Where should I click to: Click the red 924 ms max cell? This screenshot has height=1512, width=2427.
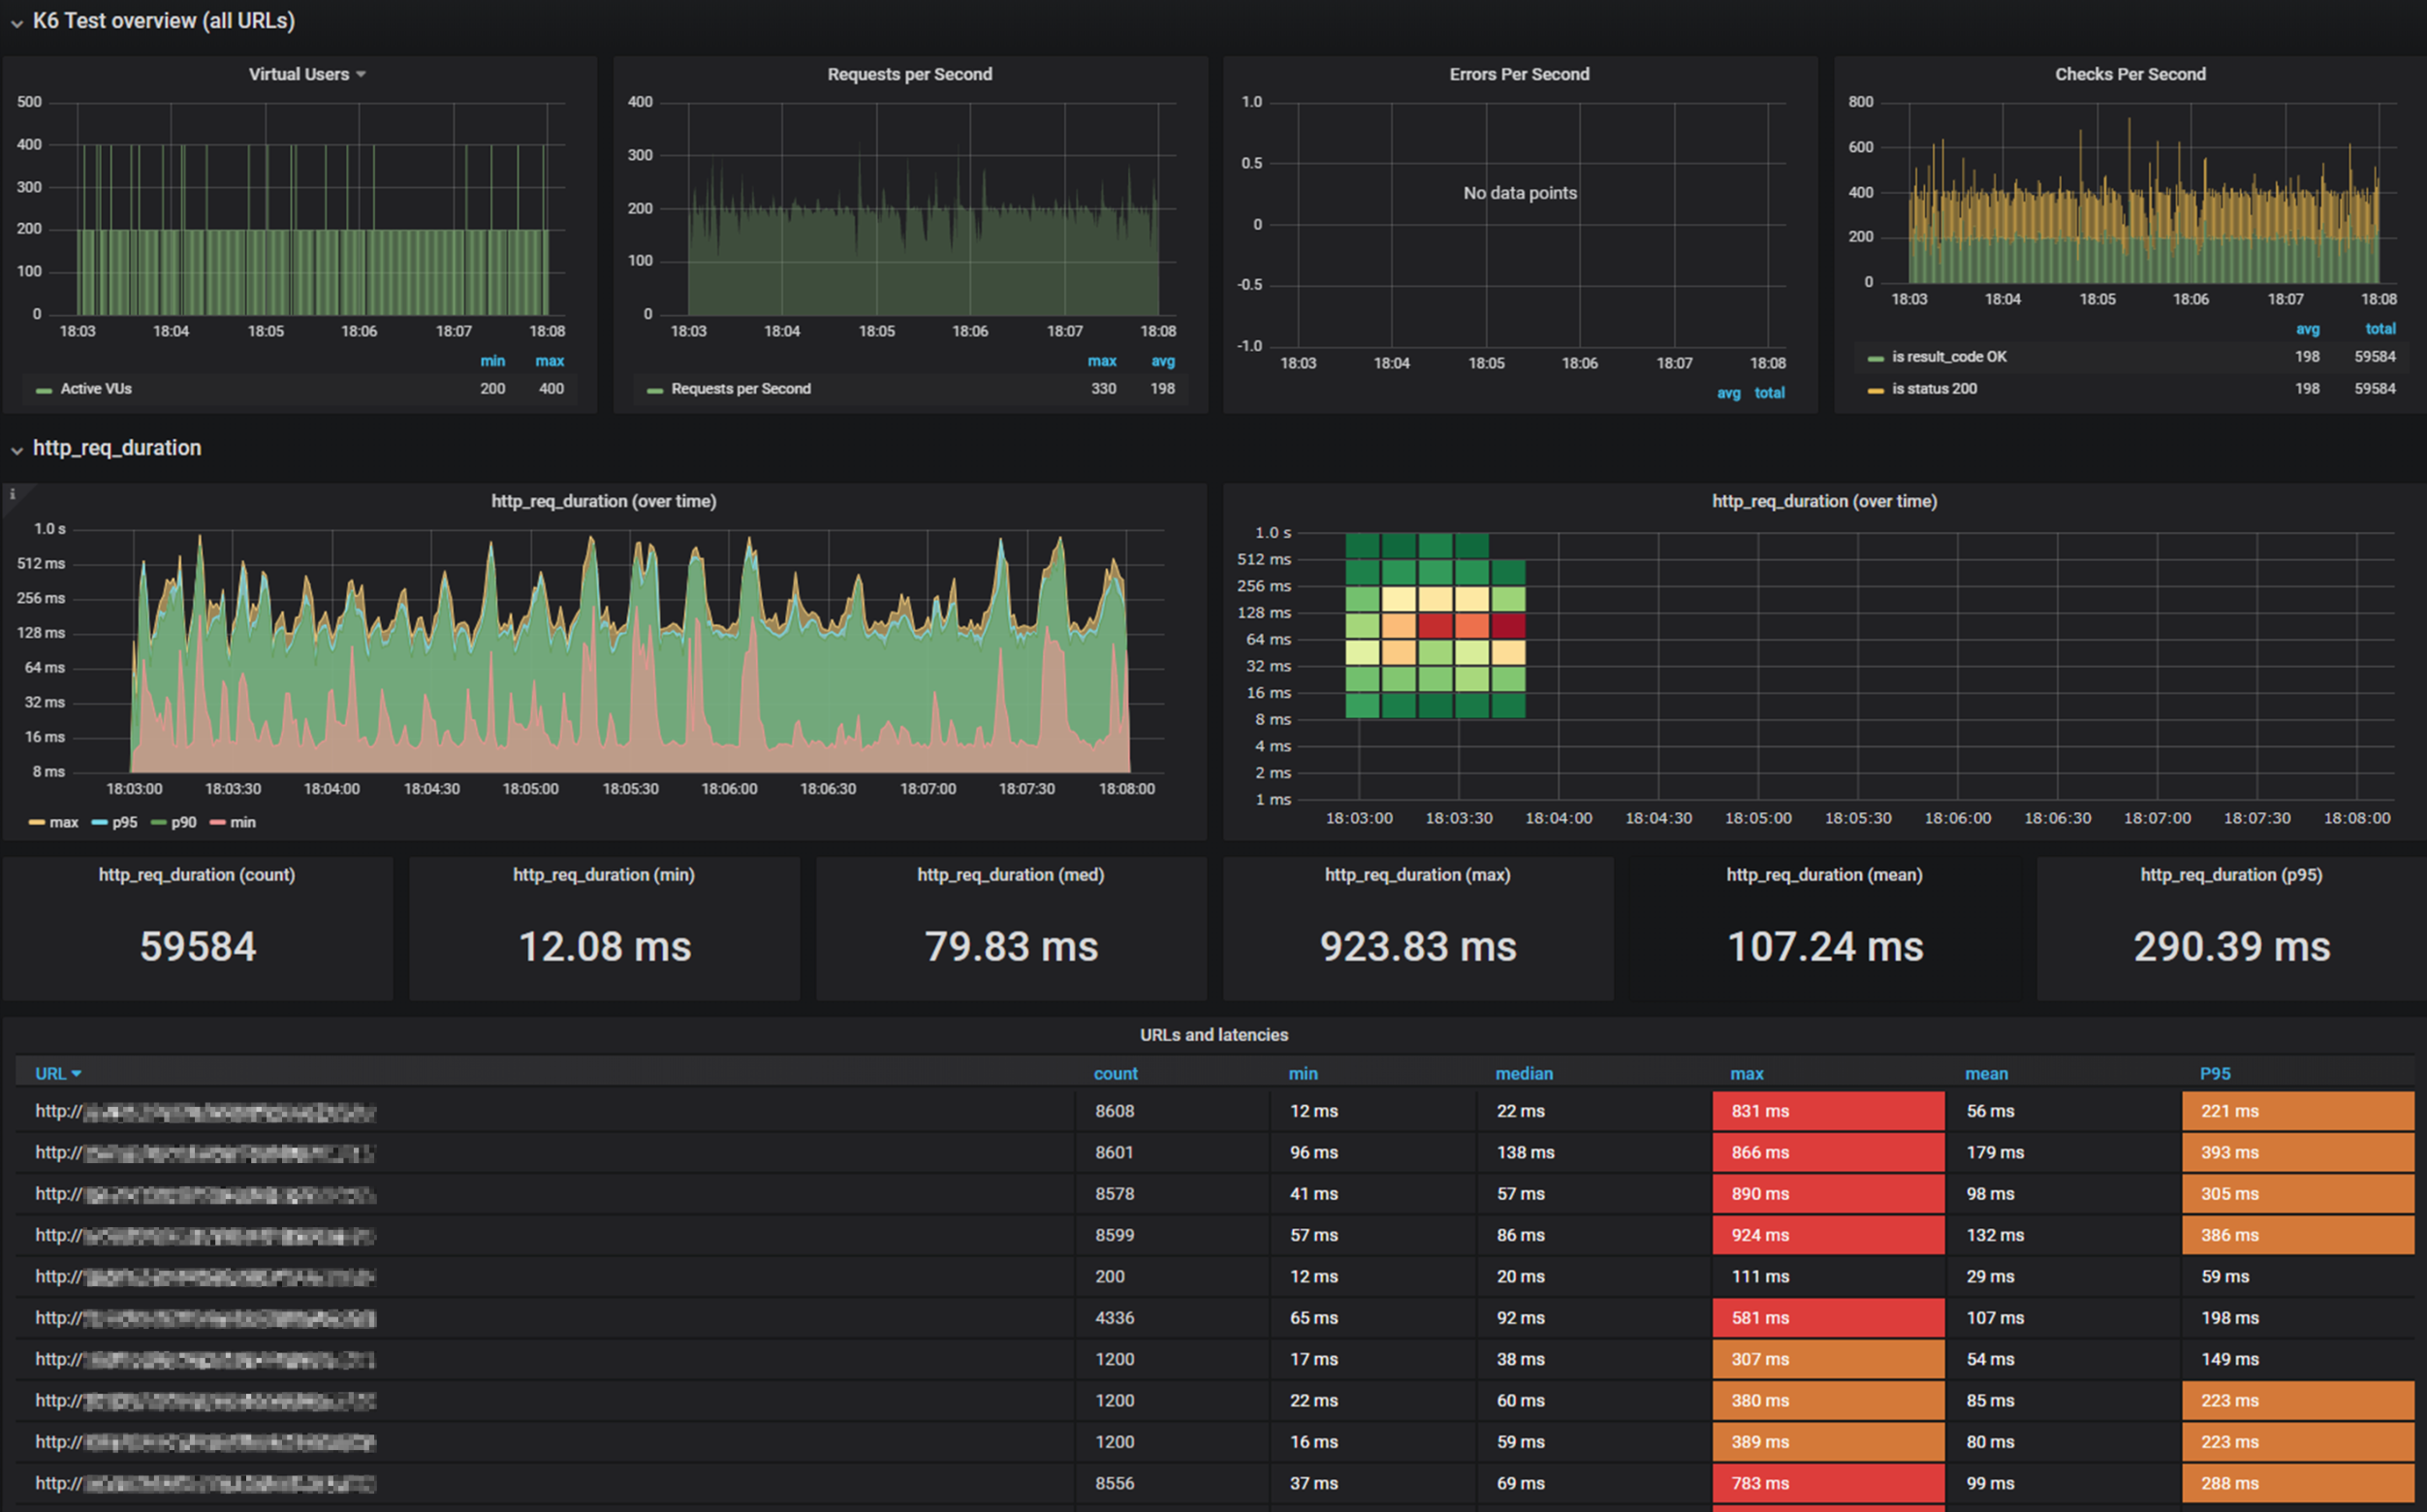coord(1827,1235)
